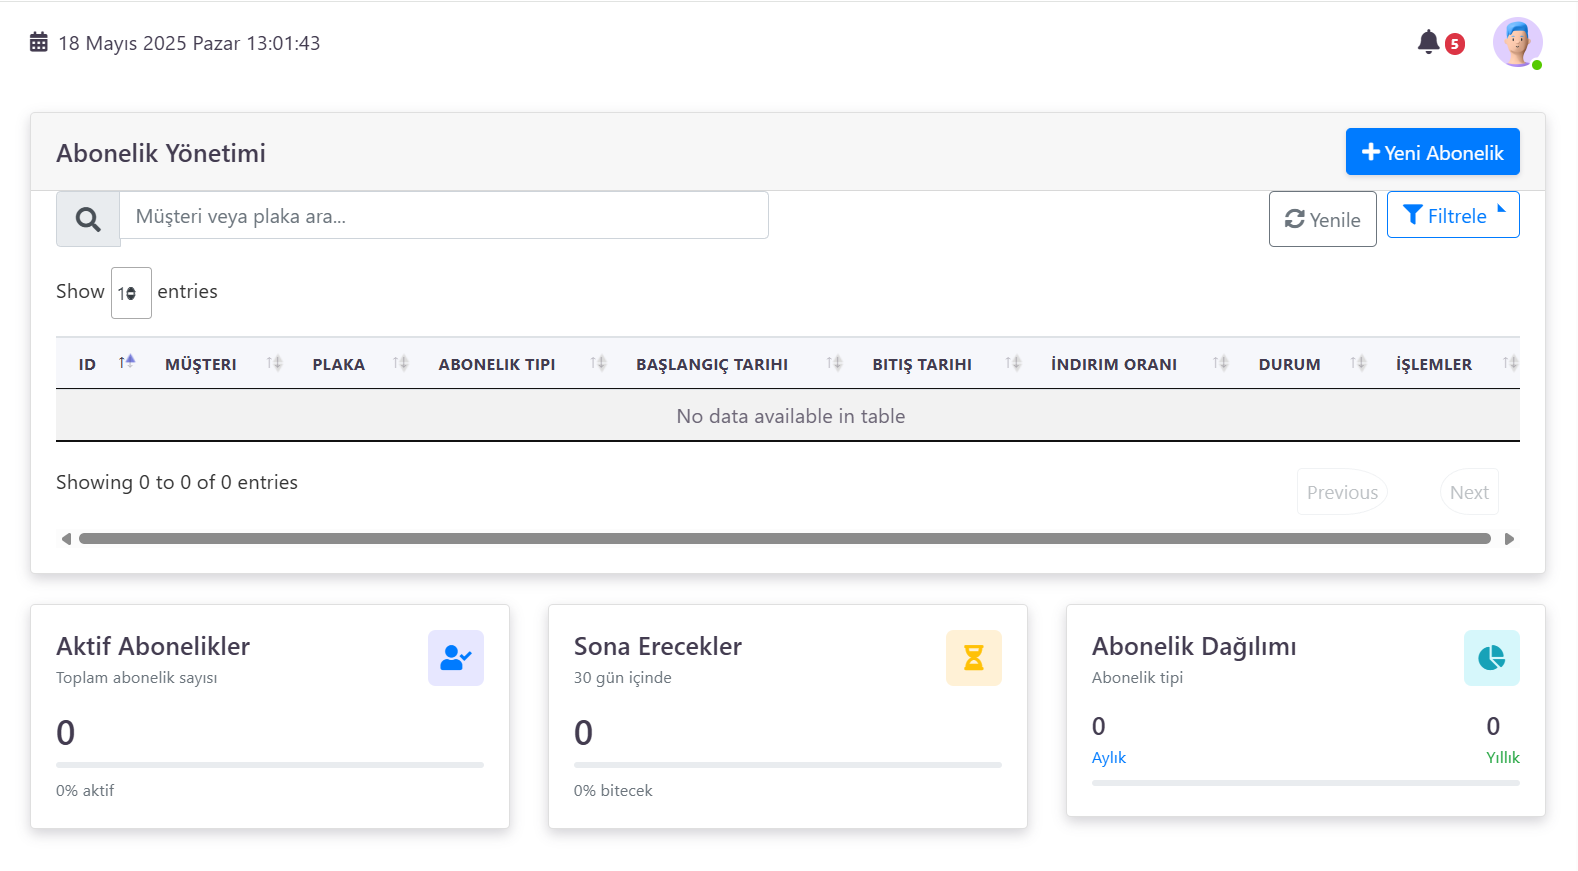Sort by Müşteri column header
The height and width of the screenshot is (871, 1578).
(x=201, y=364)
